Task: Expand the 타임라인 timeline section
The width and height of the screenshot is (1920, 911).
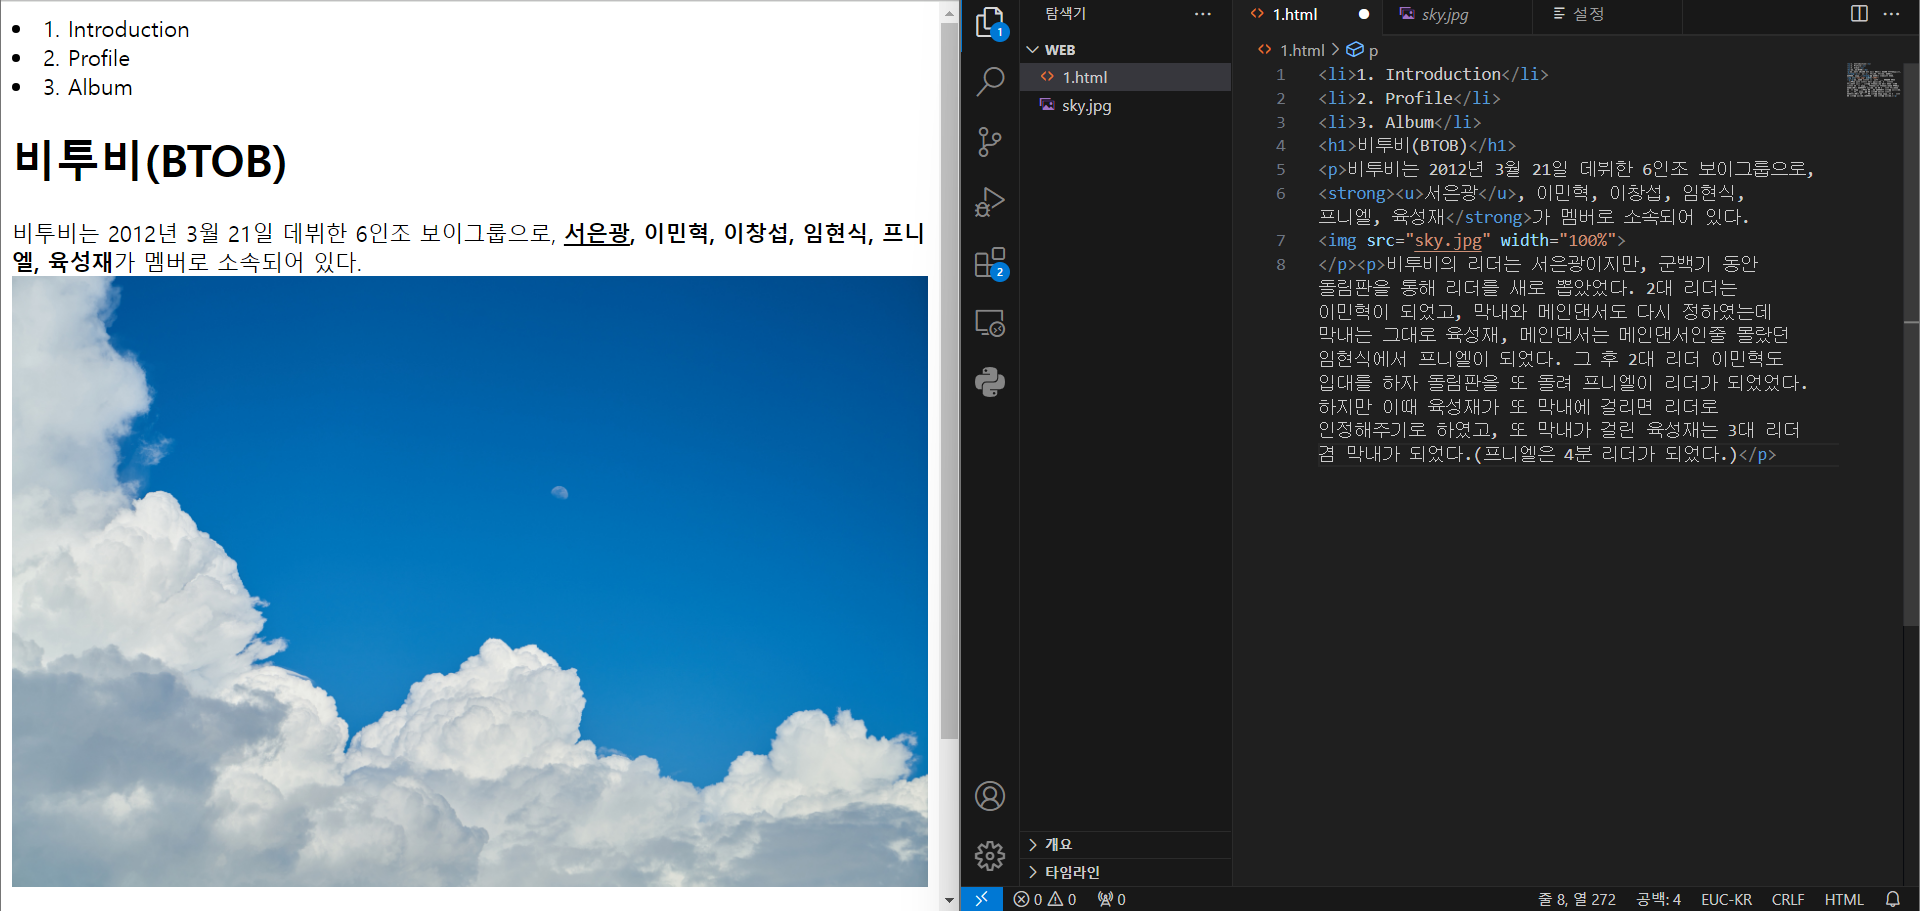Action: click(x=1126, y=872)
